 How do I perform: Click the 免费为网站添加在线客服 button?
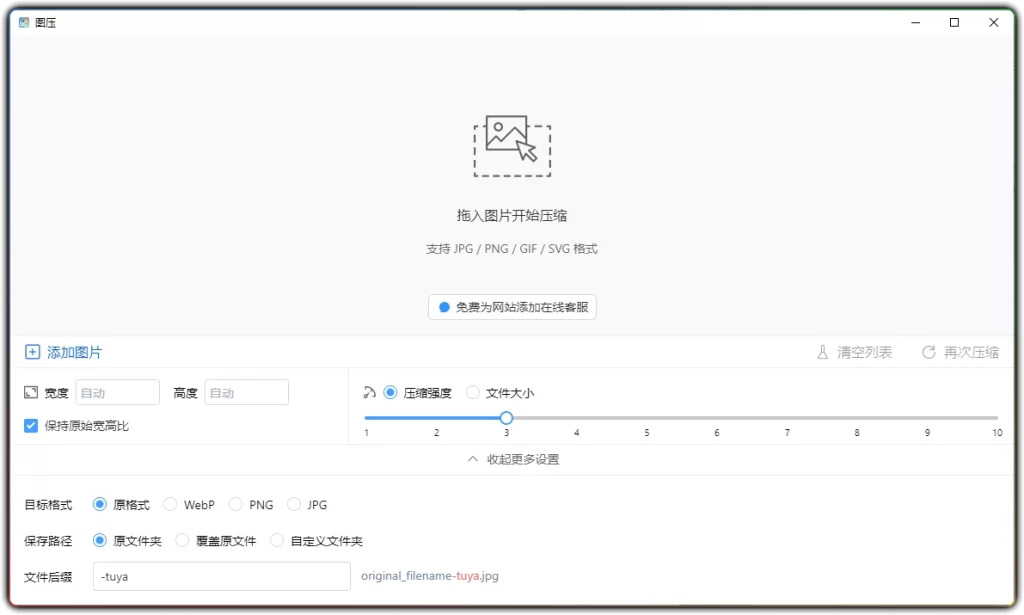click(x=512, y=307)
